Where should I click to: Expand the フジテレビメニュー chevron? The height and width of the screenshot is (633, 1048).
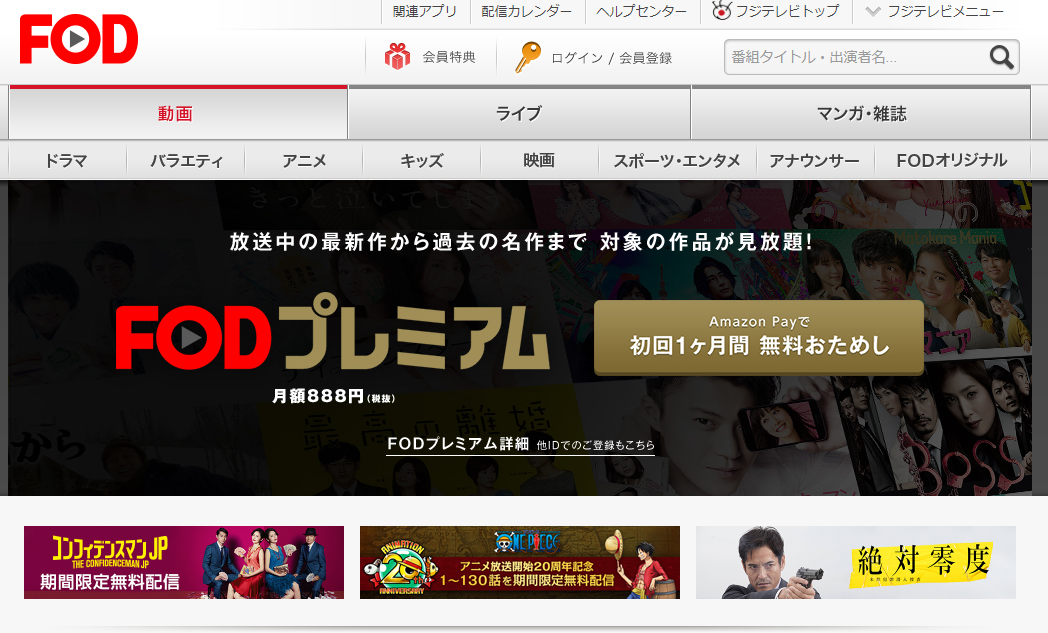click(872, 11)
